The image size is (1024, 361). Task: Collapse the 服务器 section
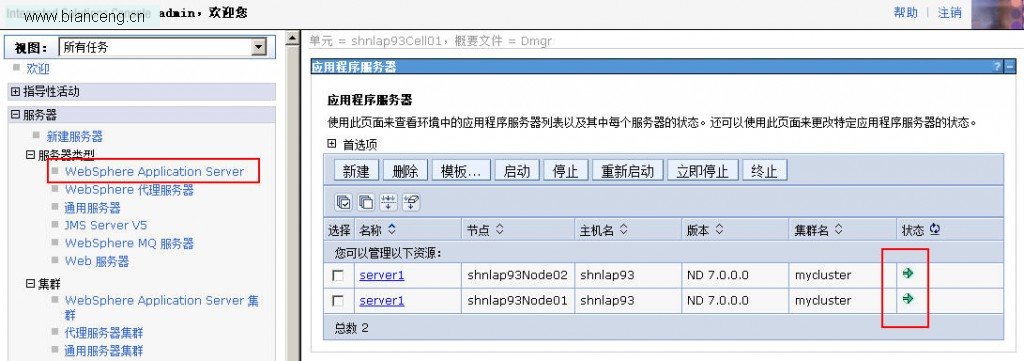tap(16, 115)
